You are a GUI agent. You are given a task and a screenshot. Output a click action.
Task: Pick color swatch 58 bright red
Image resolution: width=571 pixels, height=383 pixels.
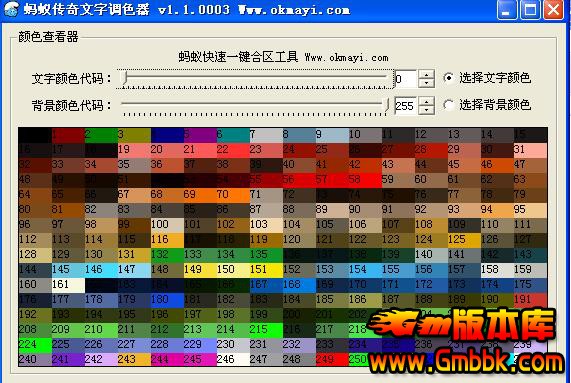click(x=365, y=180)
